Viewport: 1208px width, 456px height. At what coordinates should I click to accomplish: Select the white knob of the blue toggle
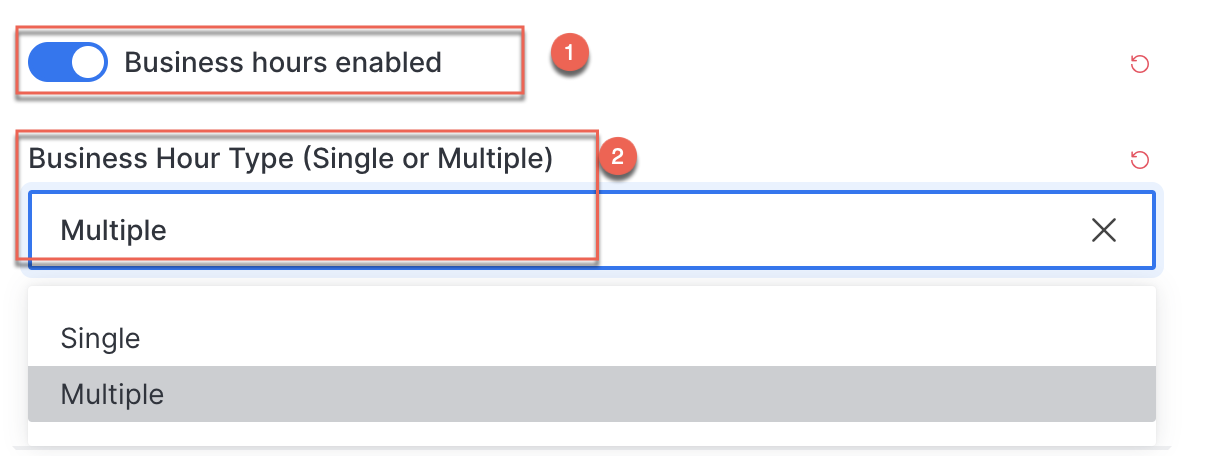[x=88, y=62]
